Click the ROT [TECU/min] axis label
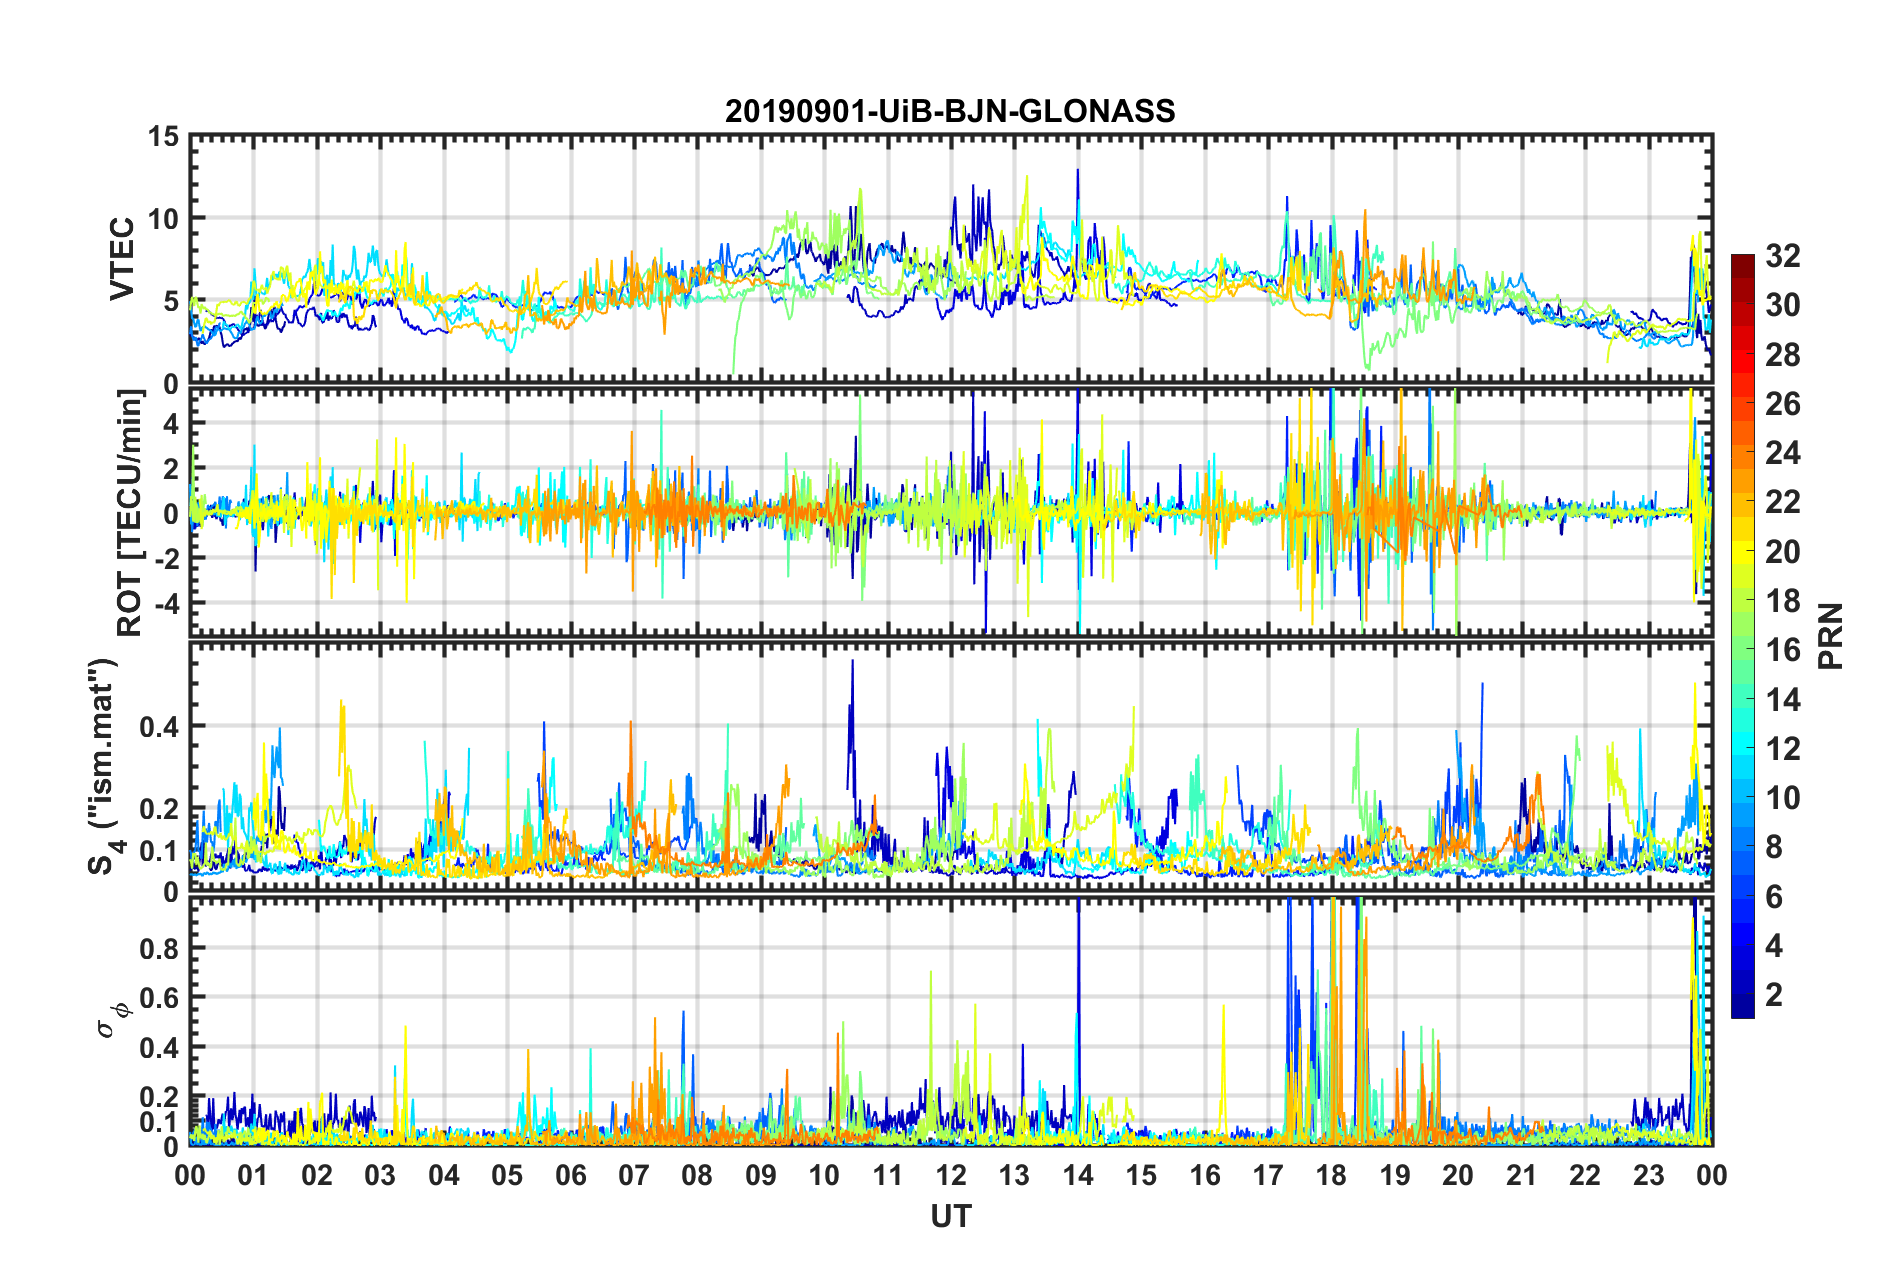Image resolution: width=1902 pixels, height=1272 pixels. [130, 512]
